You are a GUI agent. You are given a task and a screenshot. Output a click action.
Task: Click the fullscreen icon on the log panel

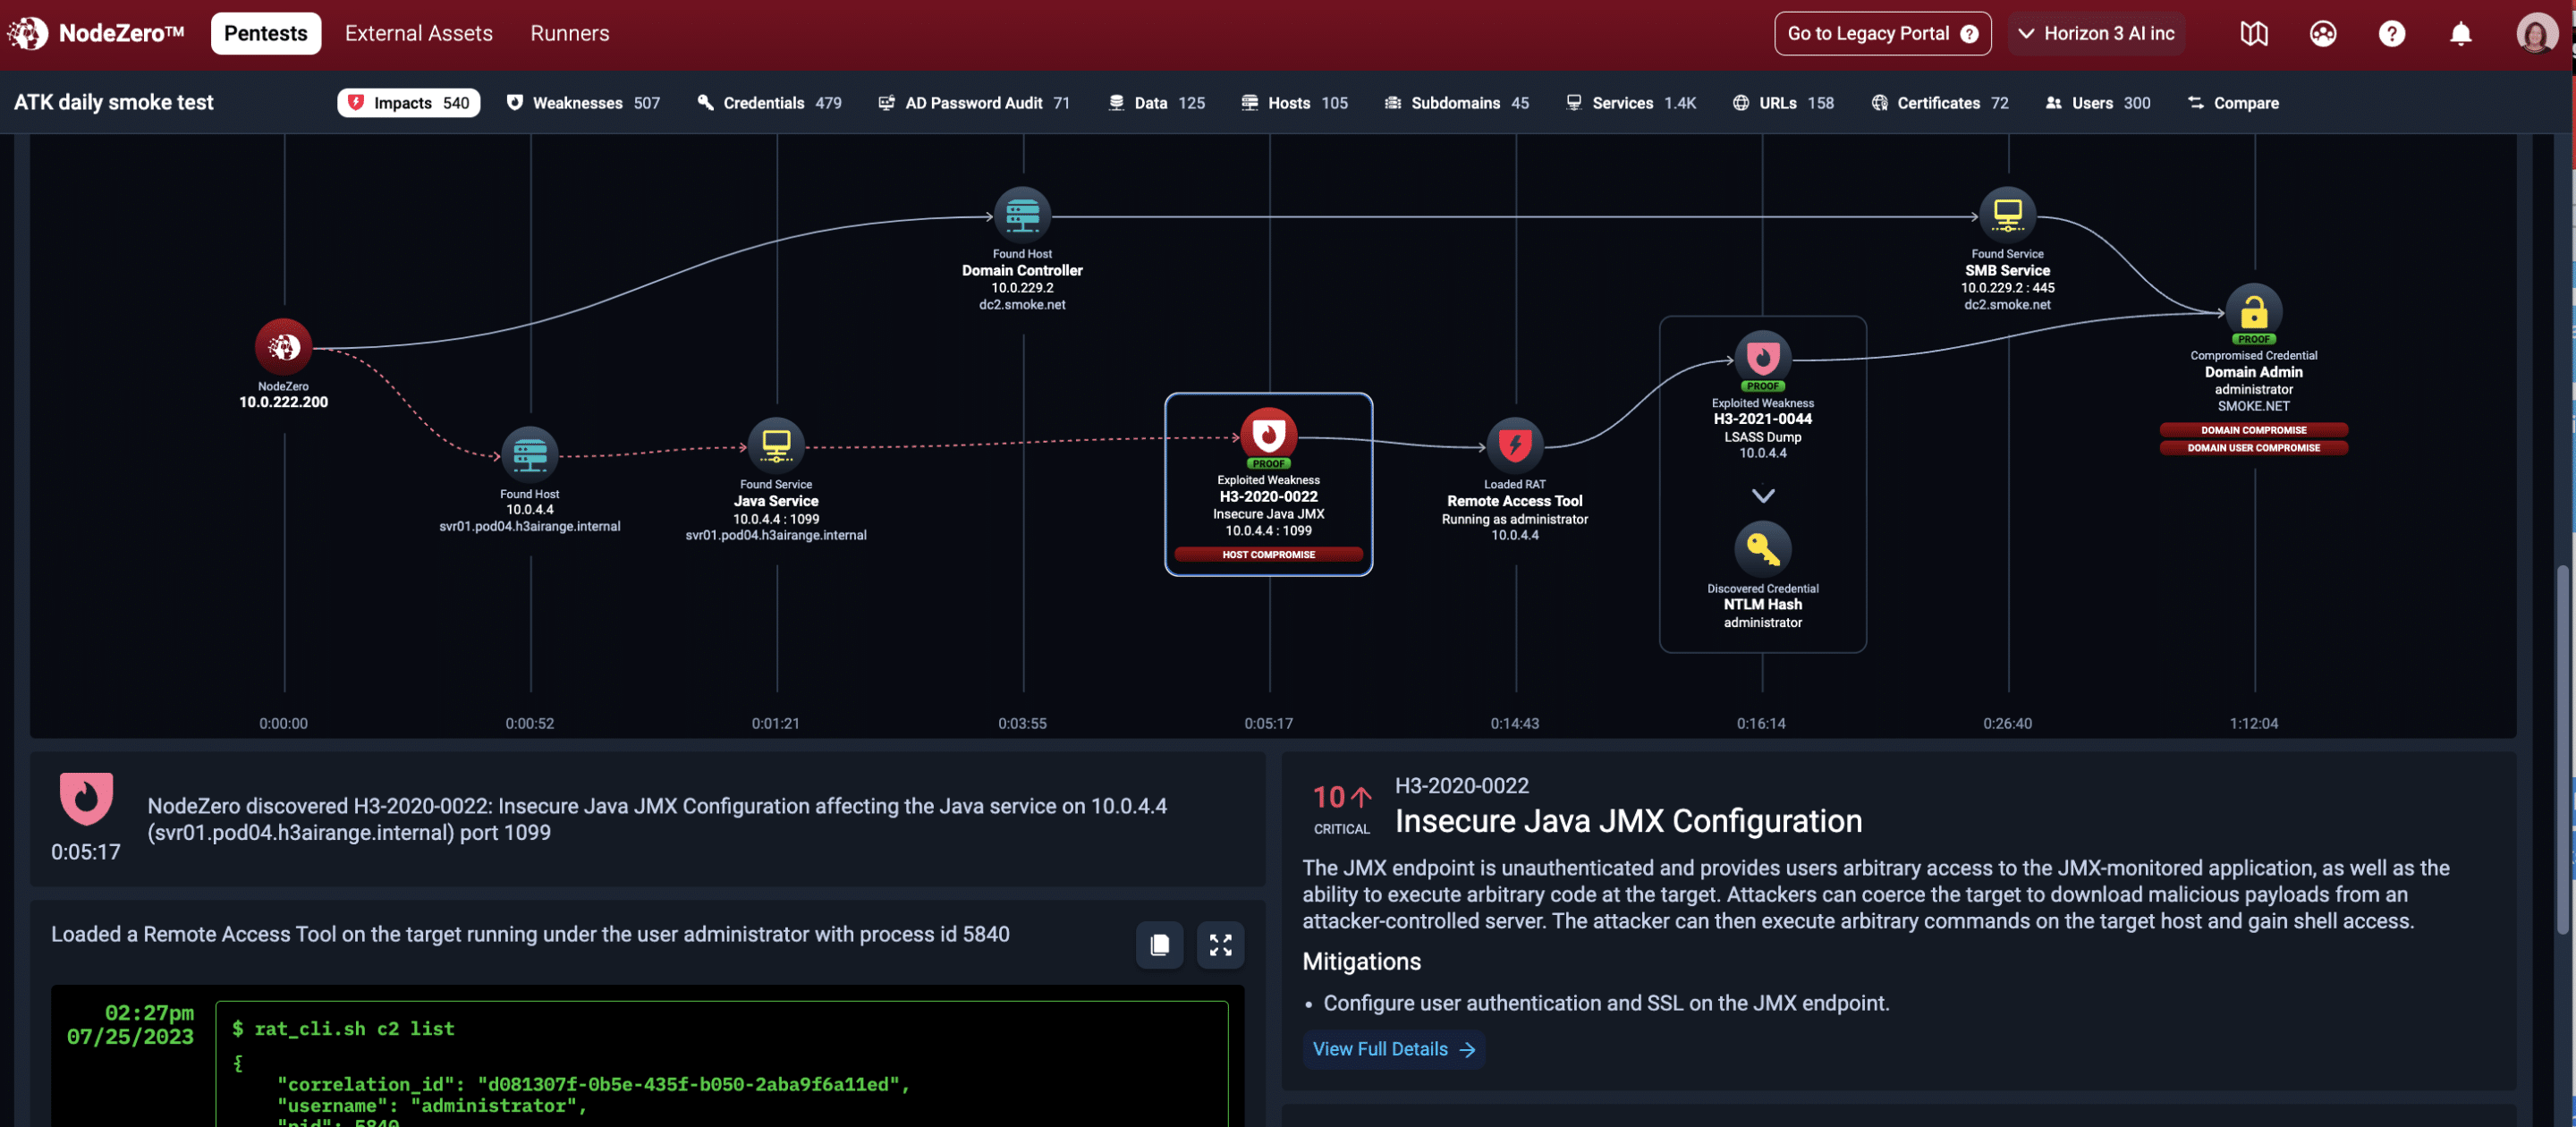click(x=1220, y=944)
